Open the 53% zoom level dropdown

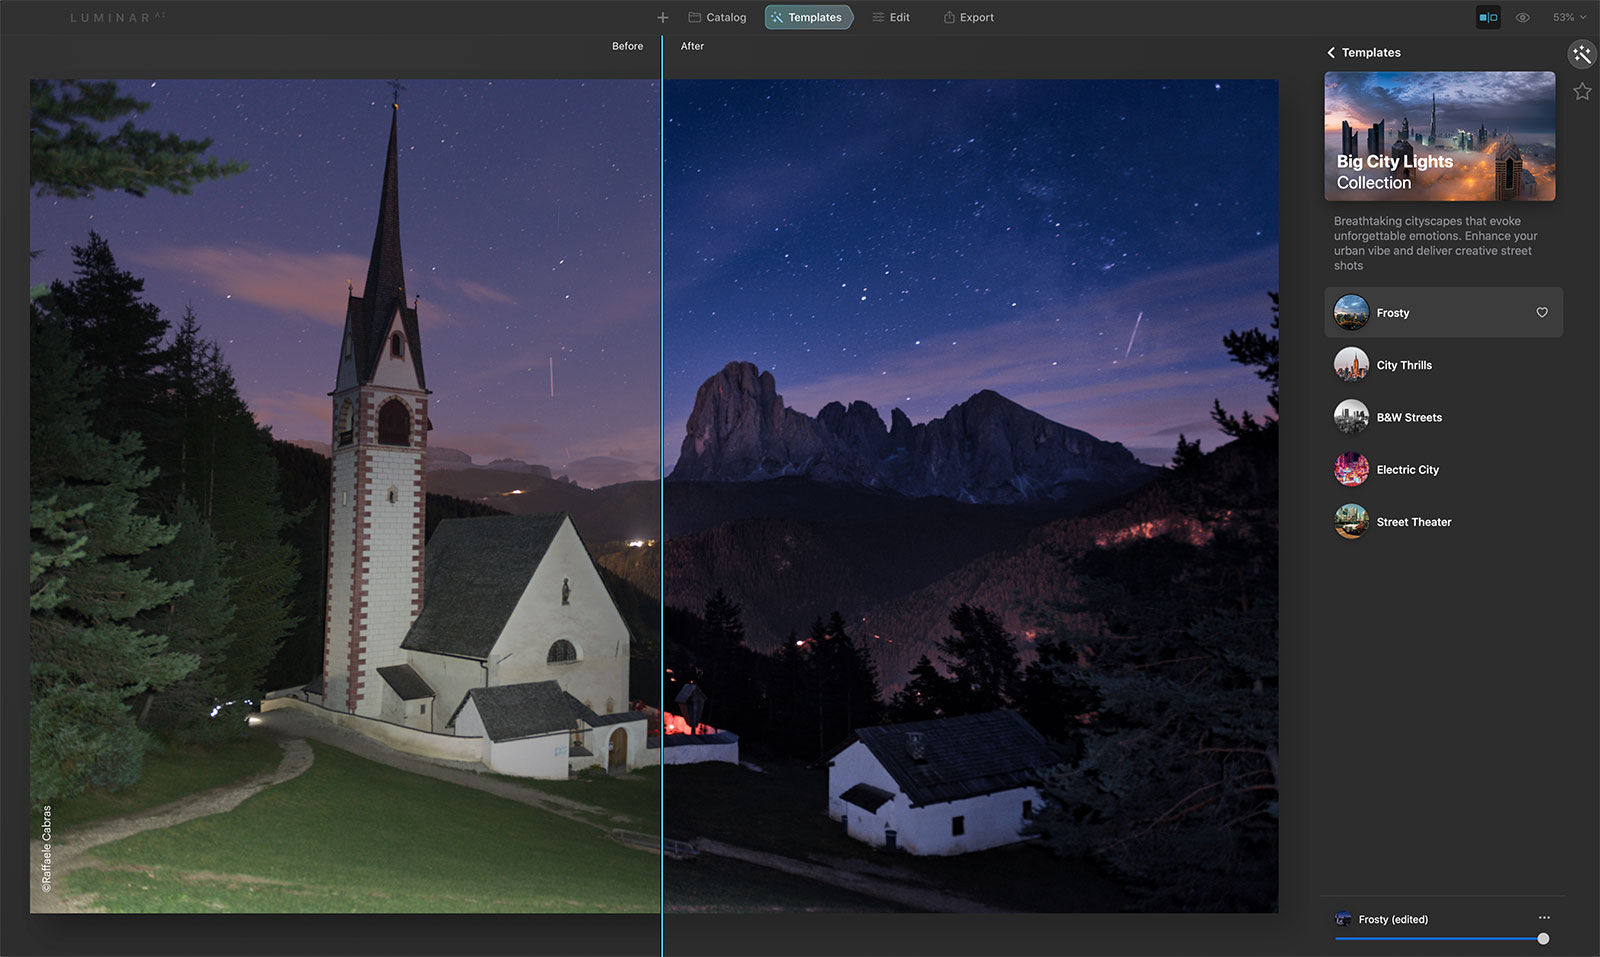pos(1569,18)
